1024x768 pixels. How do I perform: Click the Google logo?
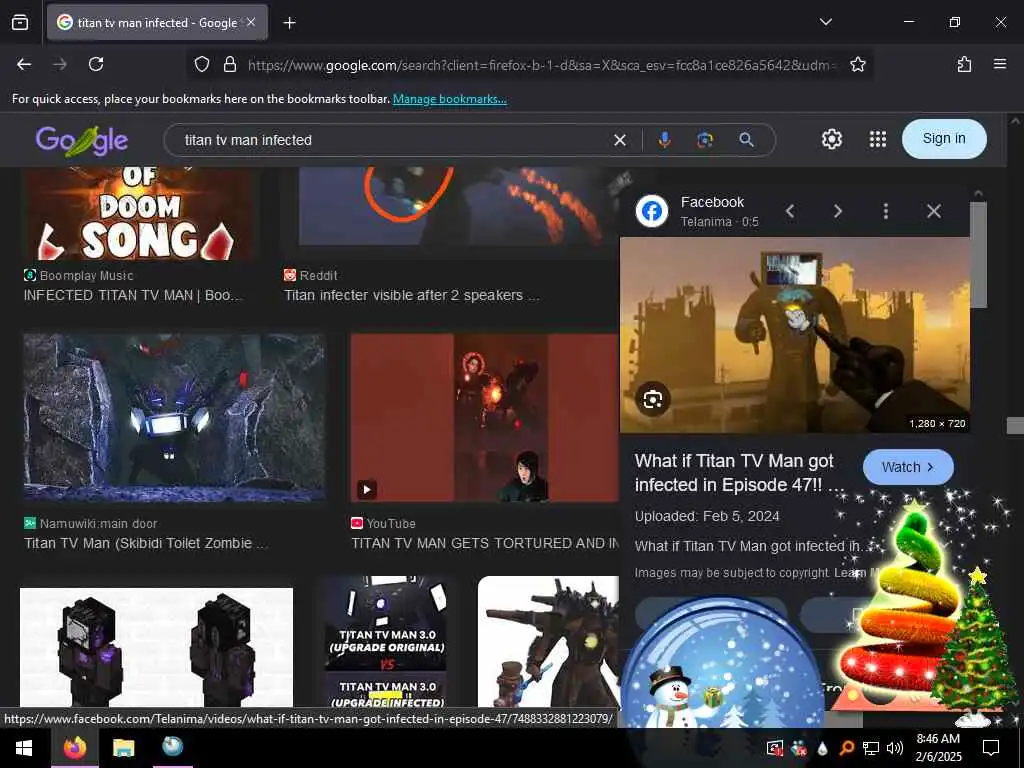(x=82, y=140)
